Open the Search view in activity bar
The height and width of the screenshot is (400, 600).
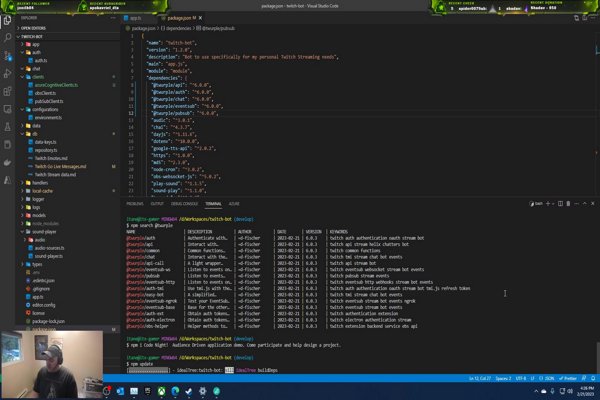click(x=7, y=38)
